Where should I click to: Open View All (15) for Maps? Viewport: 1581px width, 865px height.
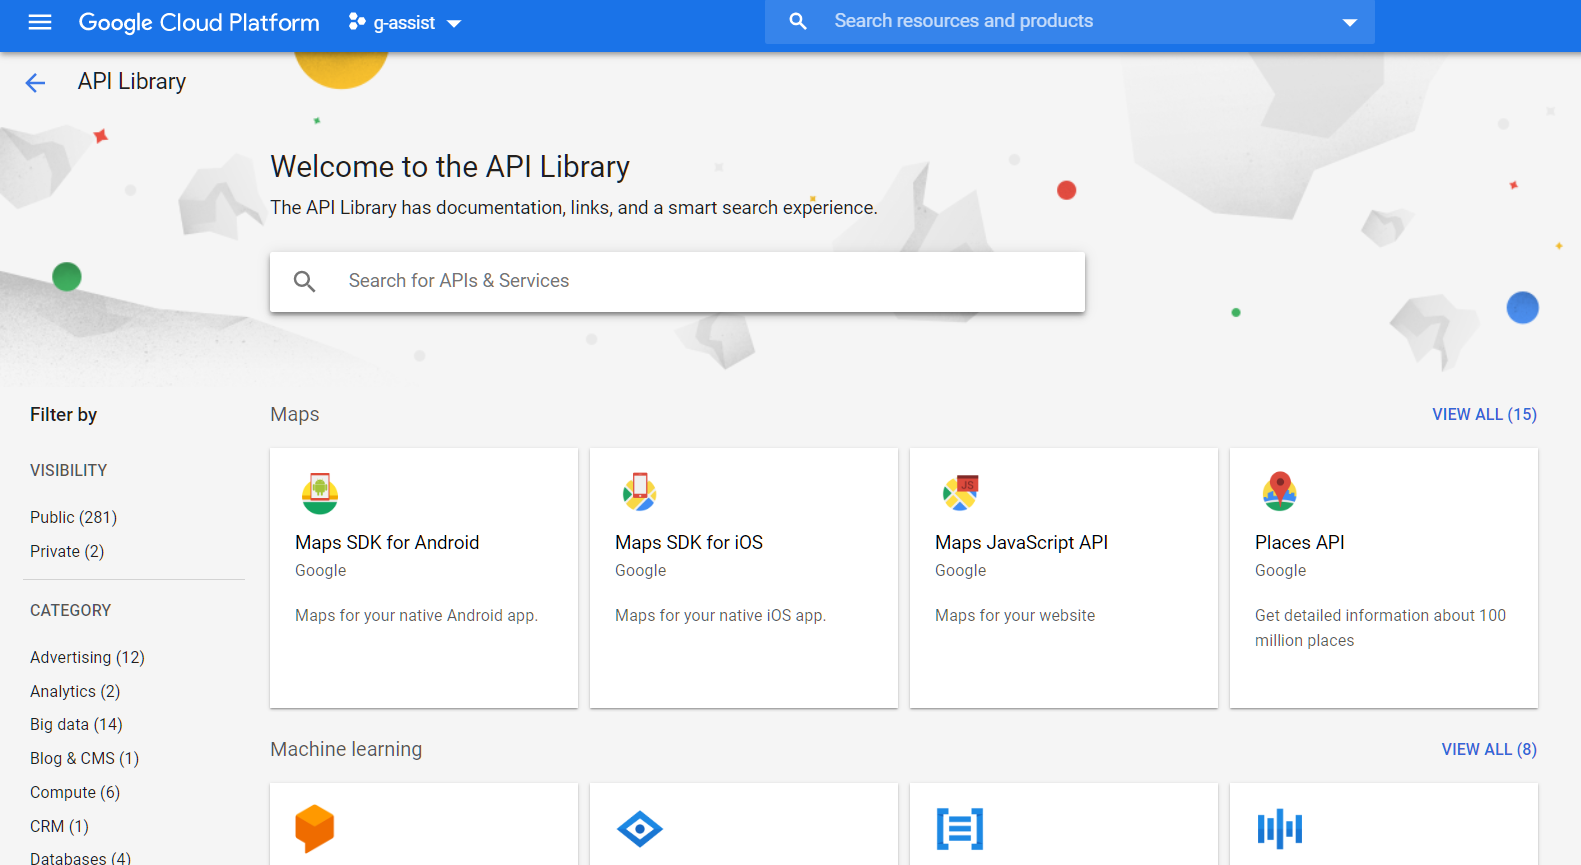coord(1484,414)
